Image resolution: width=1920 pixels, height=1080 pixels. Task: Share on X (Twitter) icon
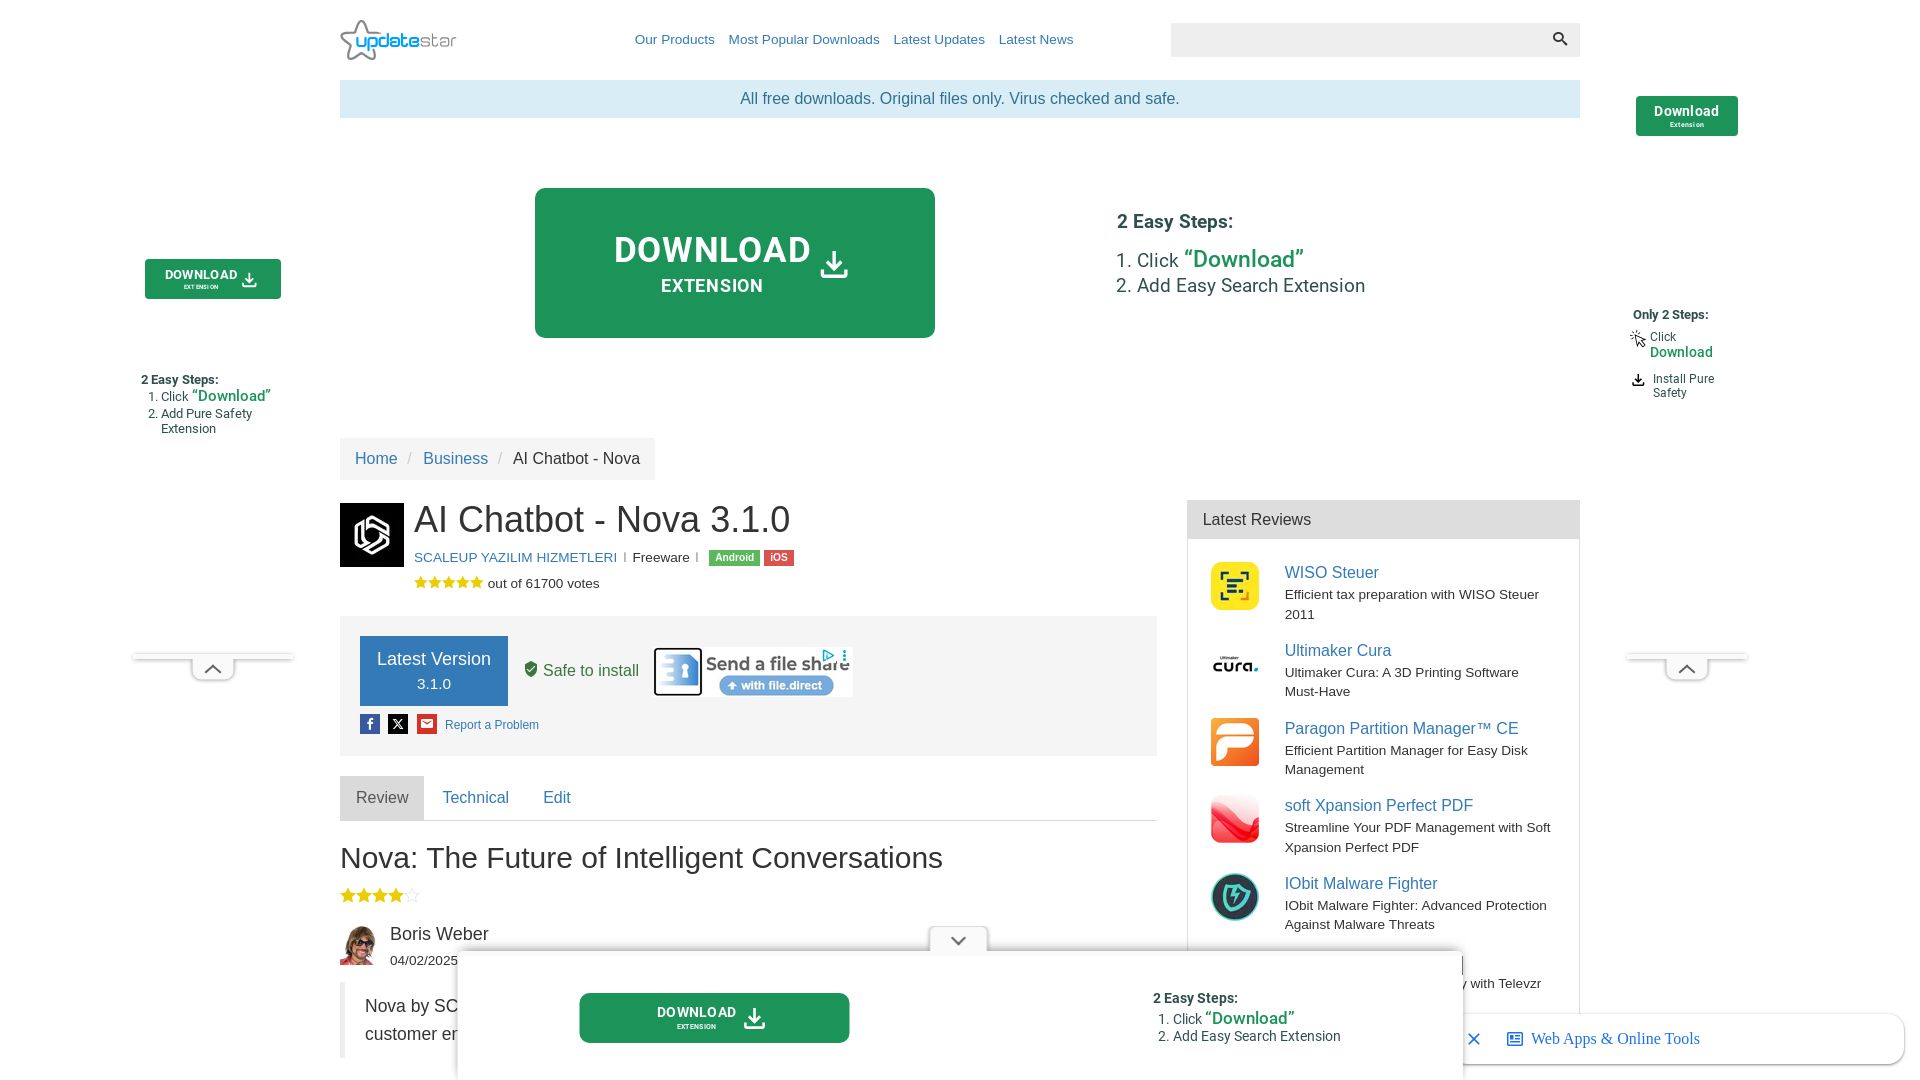pyautogui.click(x=398, y=724)
